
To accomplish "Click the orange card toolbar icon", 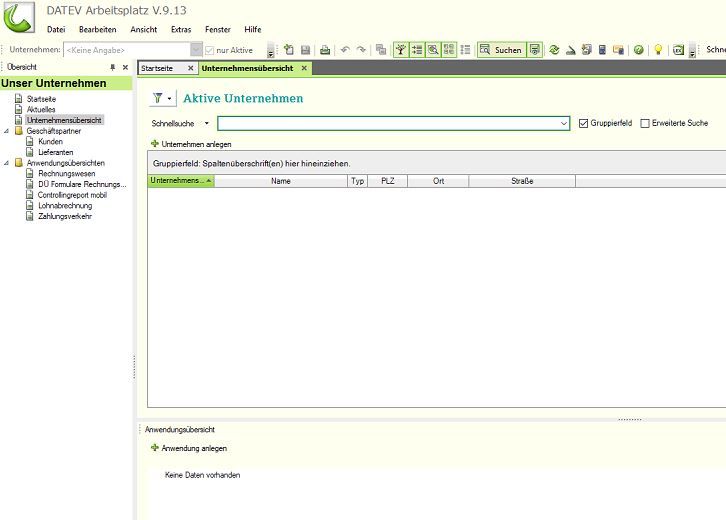I will [619, 50].
